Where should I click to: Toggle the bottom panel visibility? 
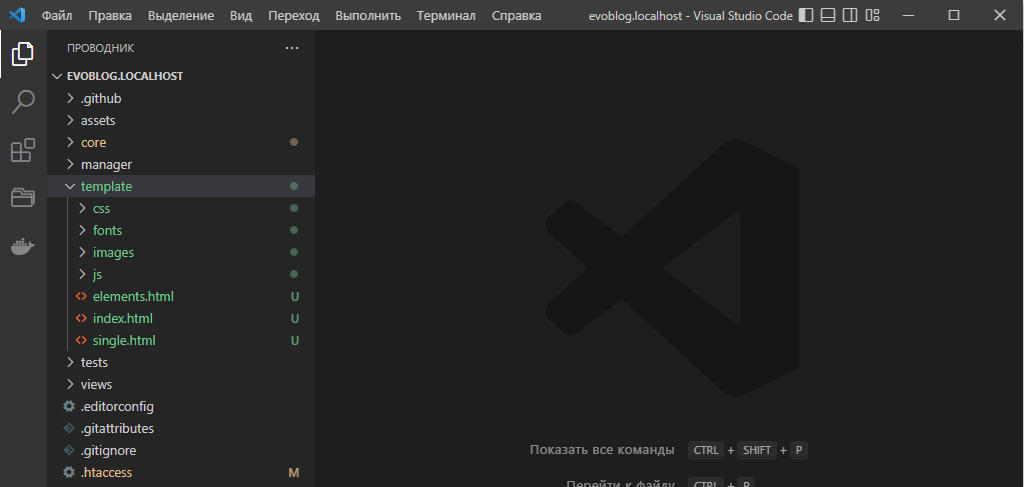coord(828,16)
